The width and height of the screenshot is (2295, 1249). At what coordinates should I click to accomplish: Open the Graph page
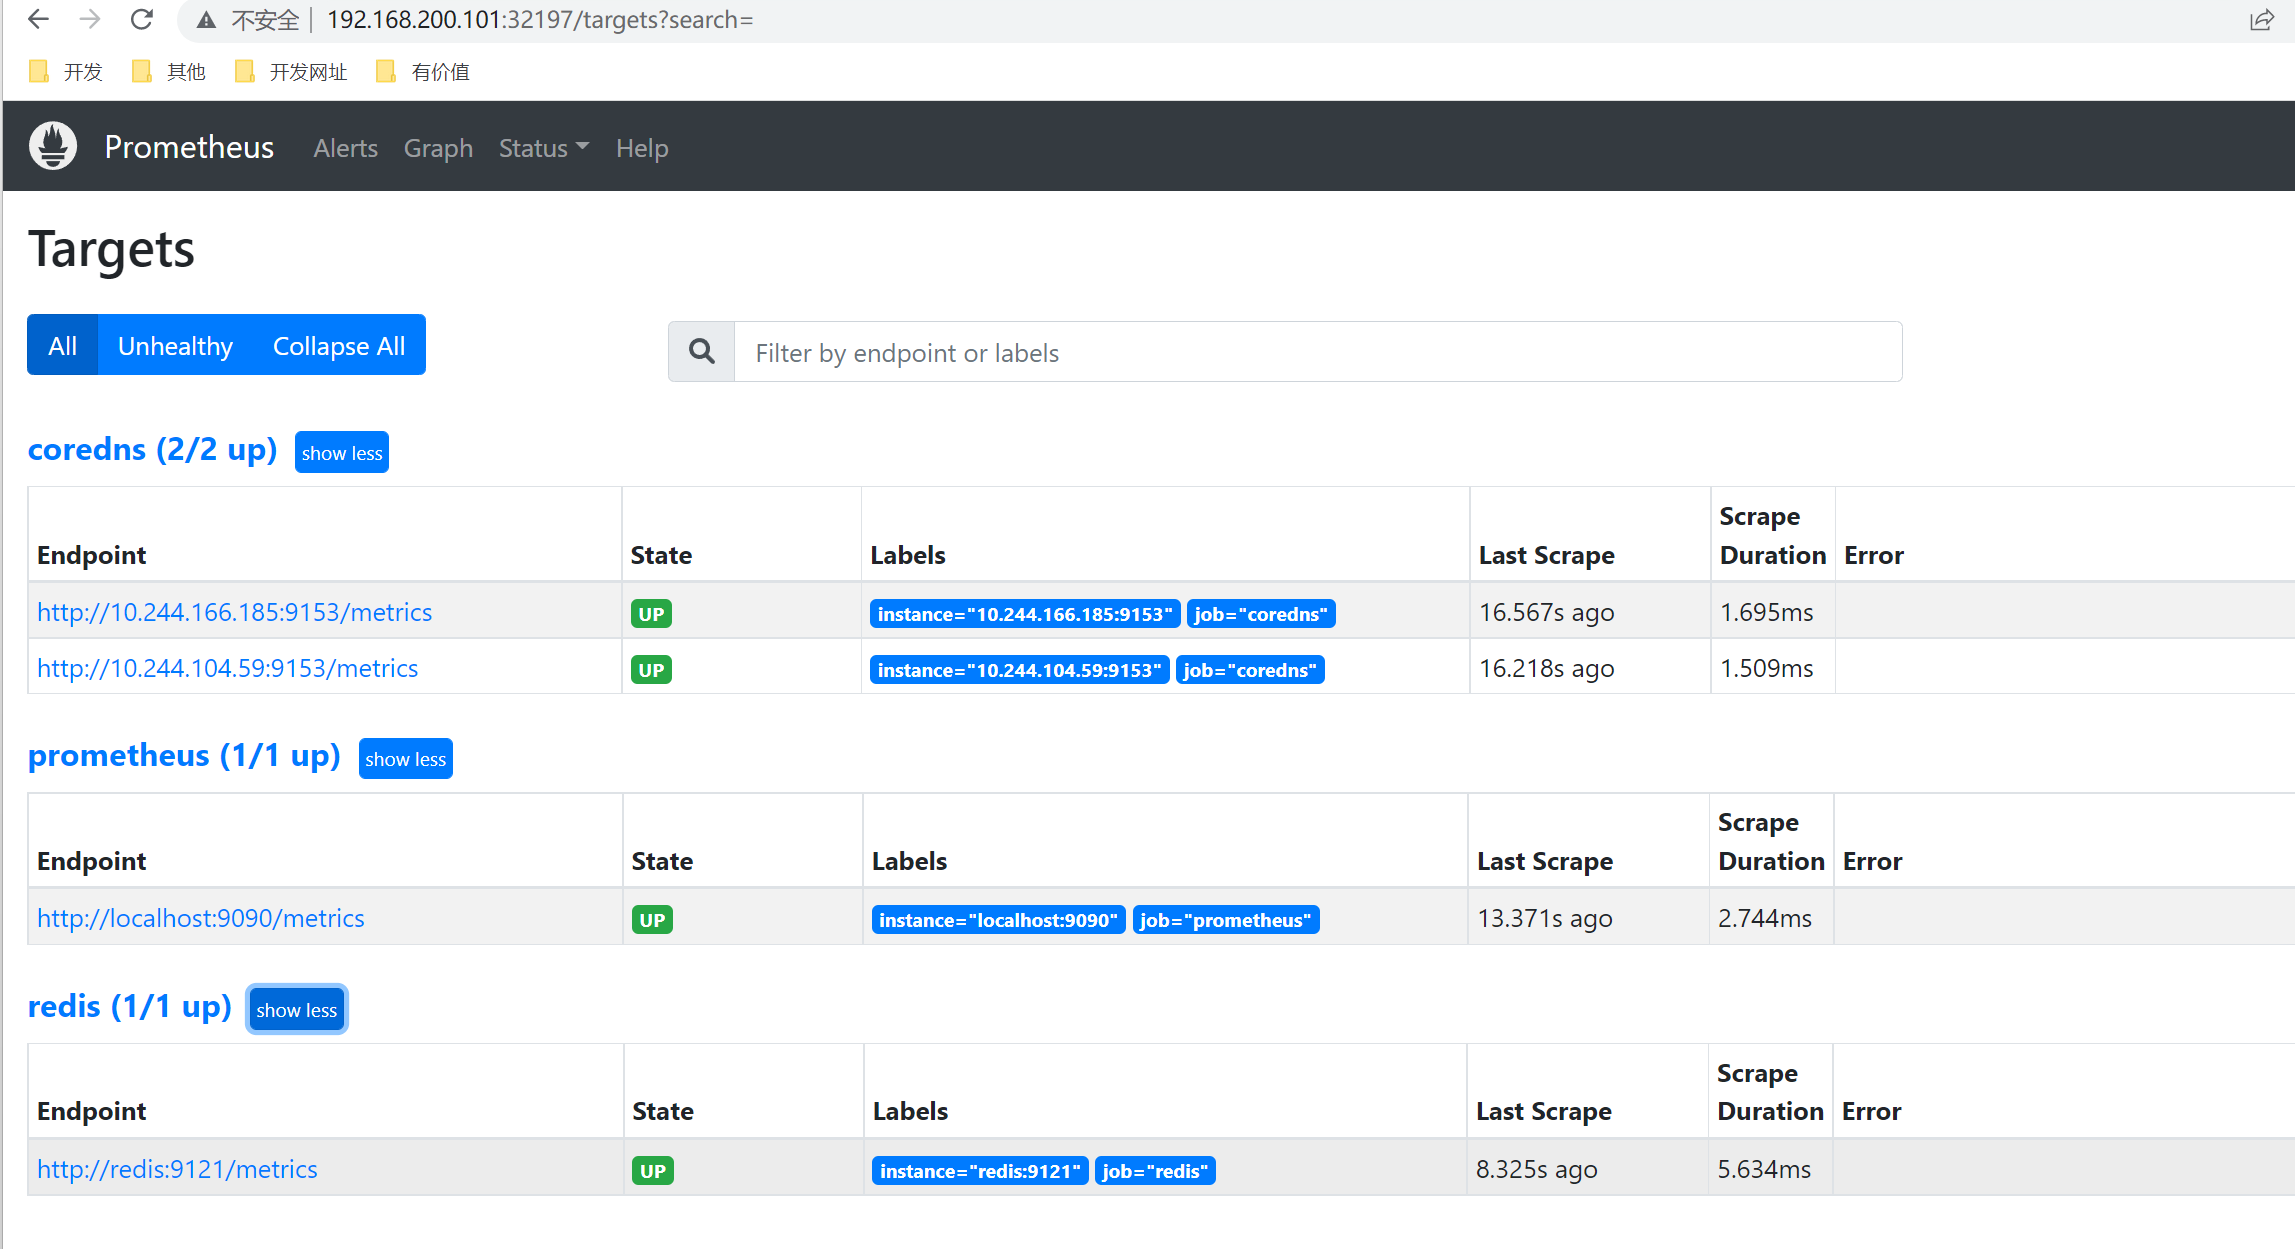tap(438, 148)
